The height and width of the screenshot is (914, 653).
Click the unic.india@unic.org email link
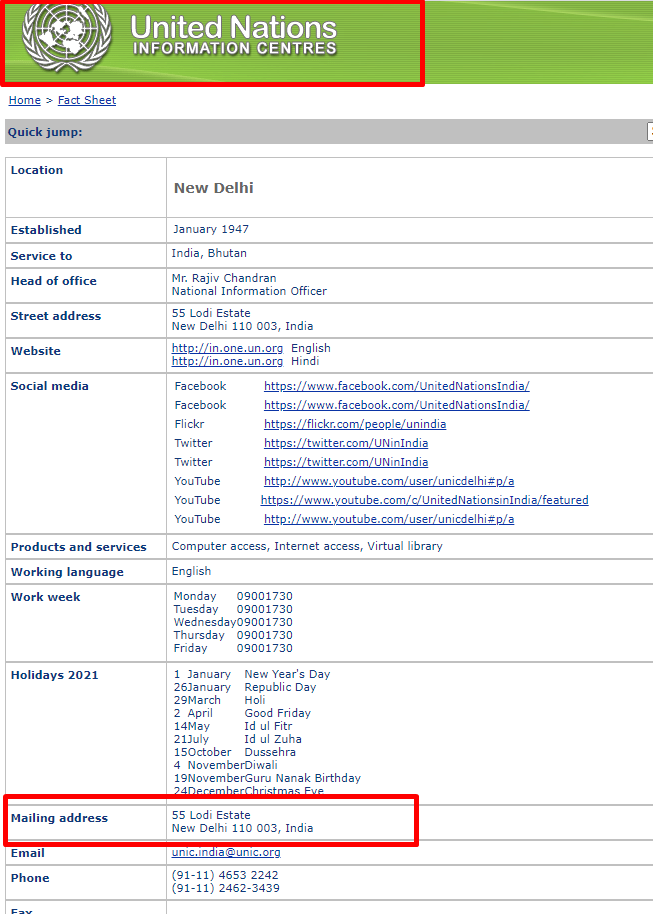[226, 852]
